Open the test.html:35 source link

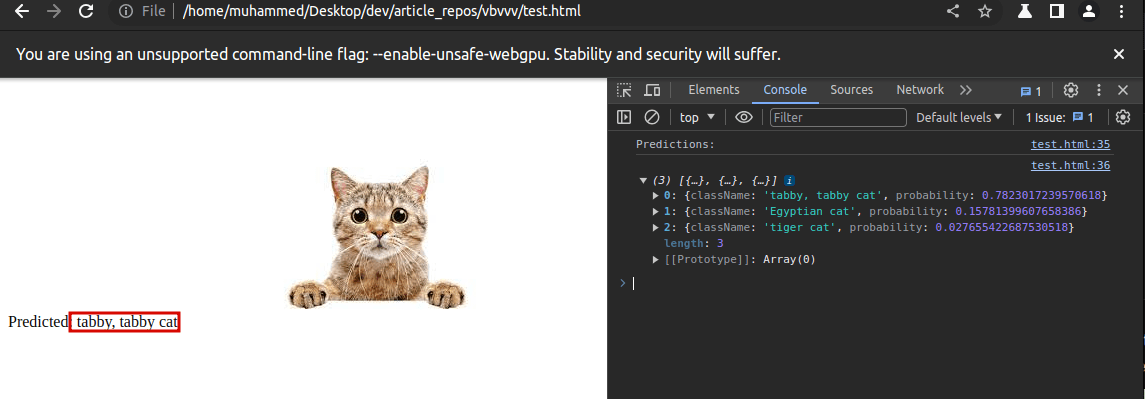1070,145
